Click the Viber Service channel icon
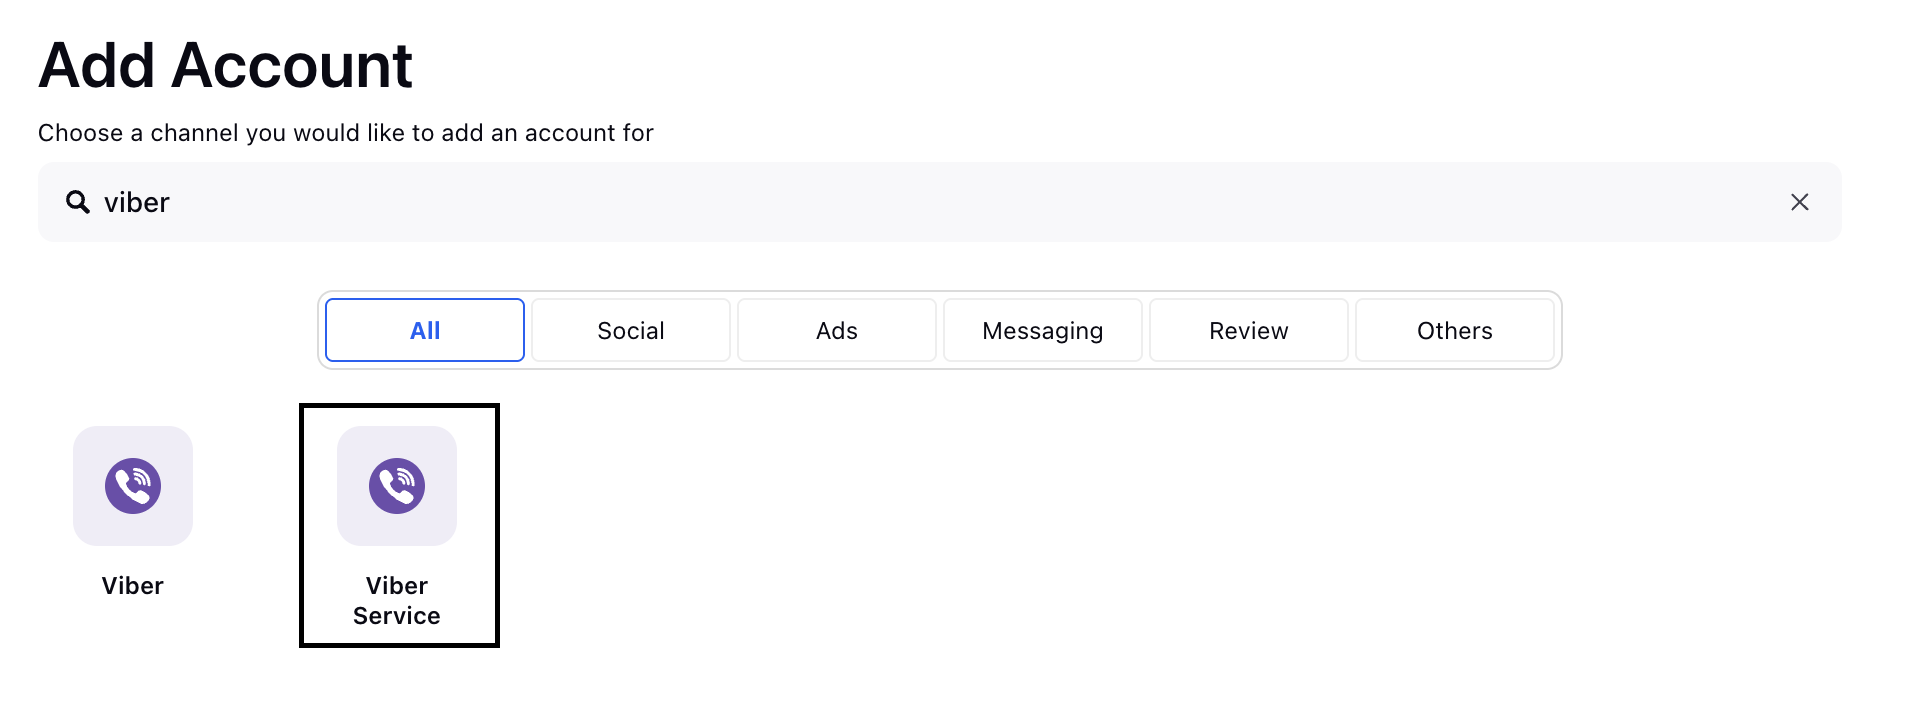The image size is (1914, 712). [x=397, y=486]
